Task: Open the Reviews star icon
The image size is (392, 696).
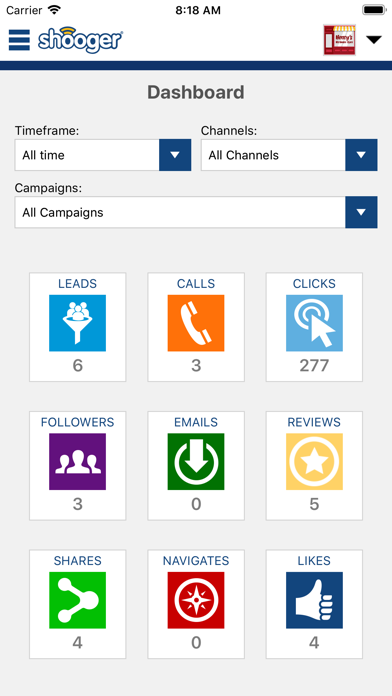Action: point(314,462)
